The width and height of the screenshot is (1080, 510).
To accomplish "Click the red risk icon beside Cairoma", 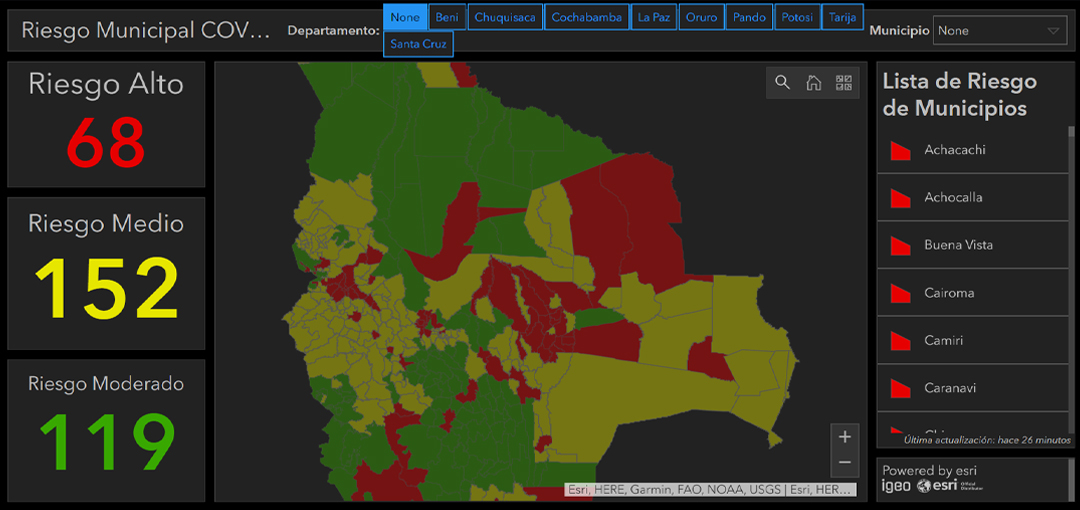I will coord(900,293).
